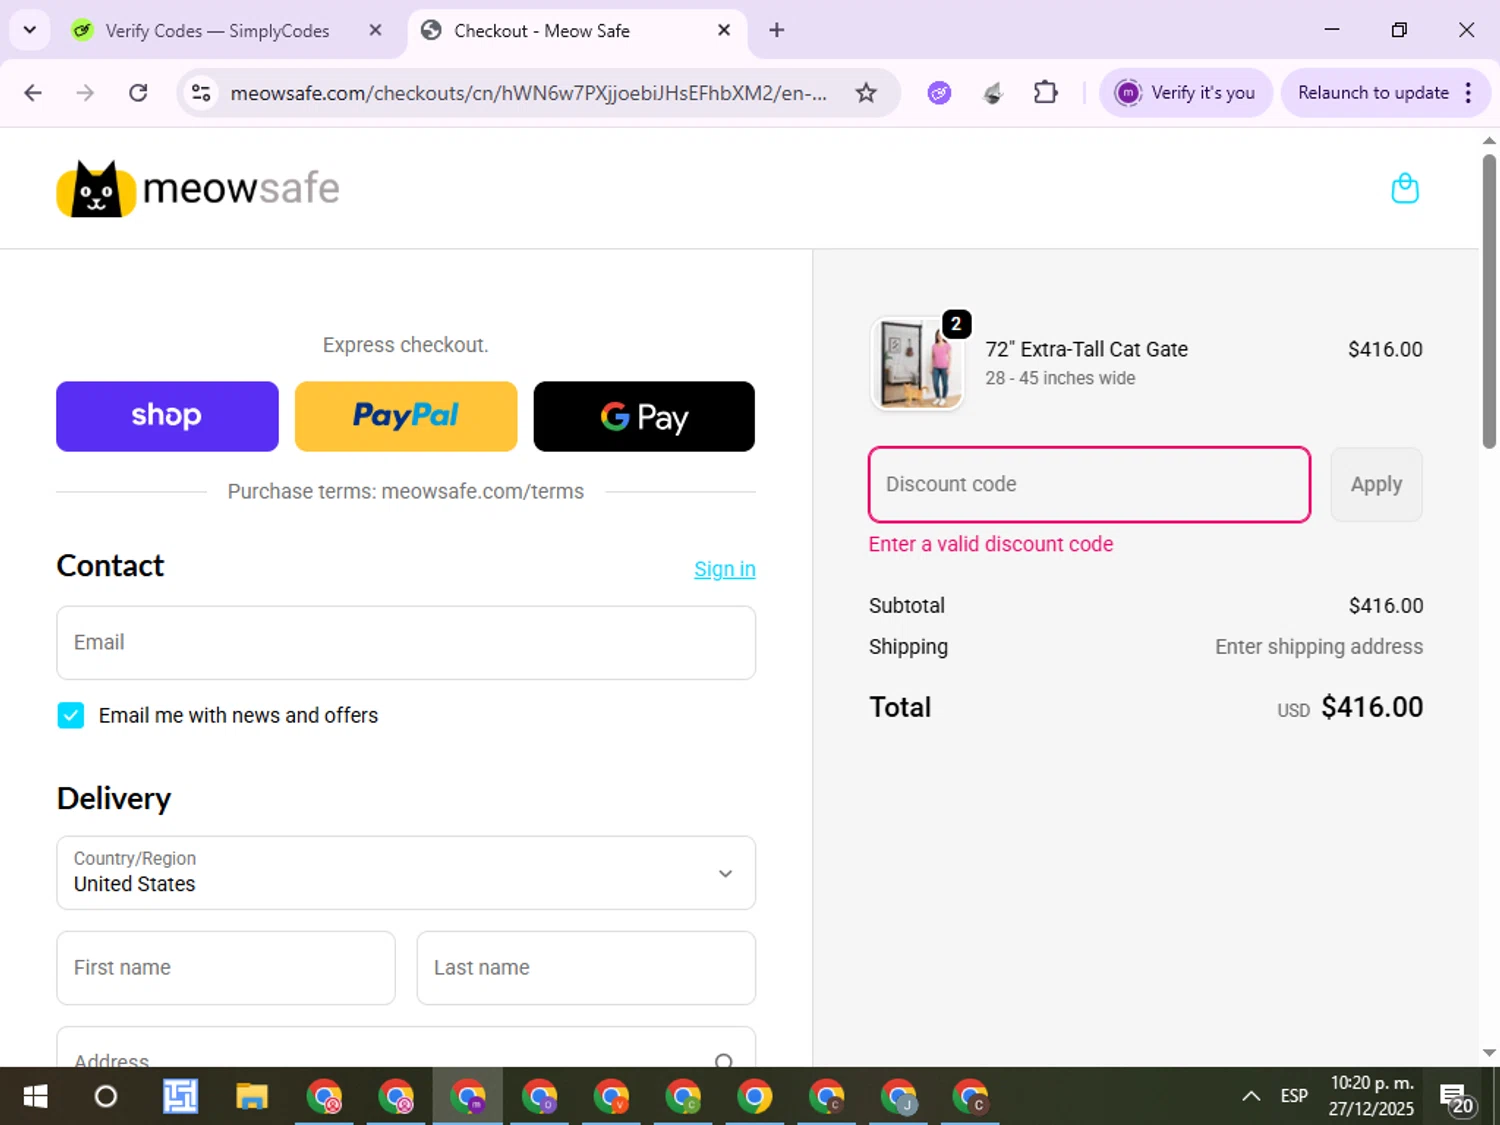This screenshot has width=1500, height=1125.
Task: Click the vertical page scrollbar thumb
Action: pyautogui.click(x=1489, y=300)
